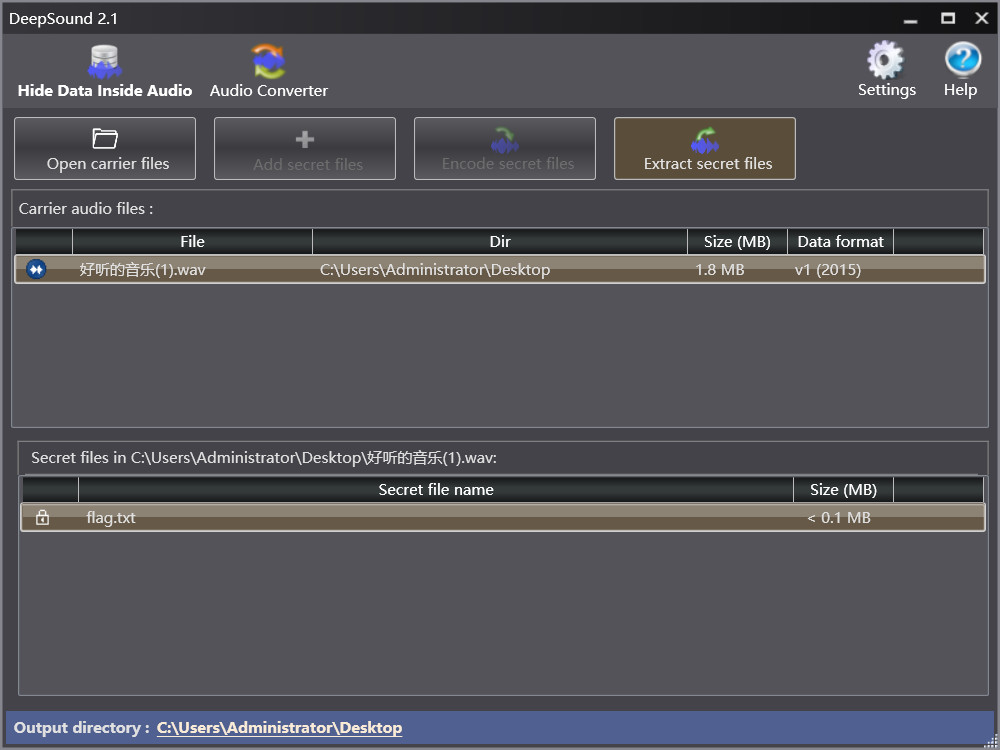The width and height of the screenshot is (1000, 750).
Task: Click the lock icon beside flag.txt
Action: [42, 517]
